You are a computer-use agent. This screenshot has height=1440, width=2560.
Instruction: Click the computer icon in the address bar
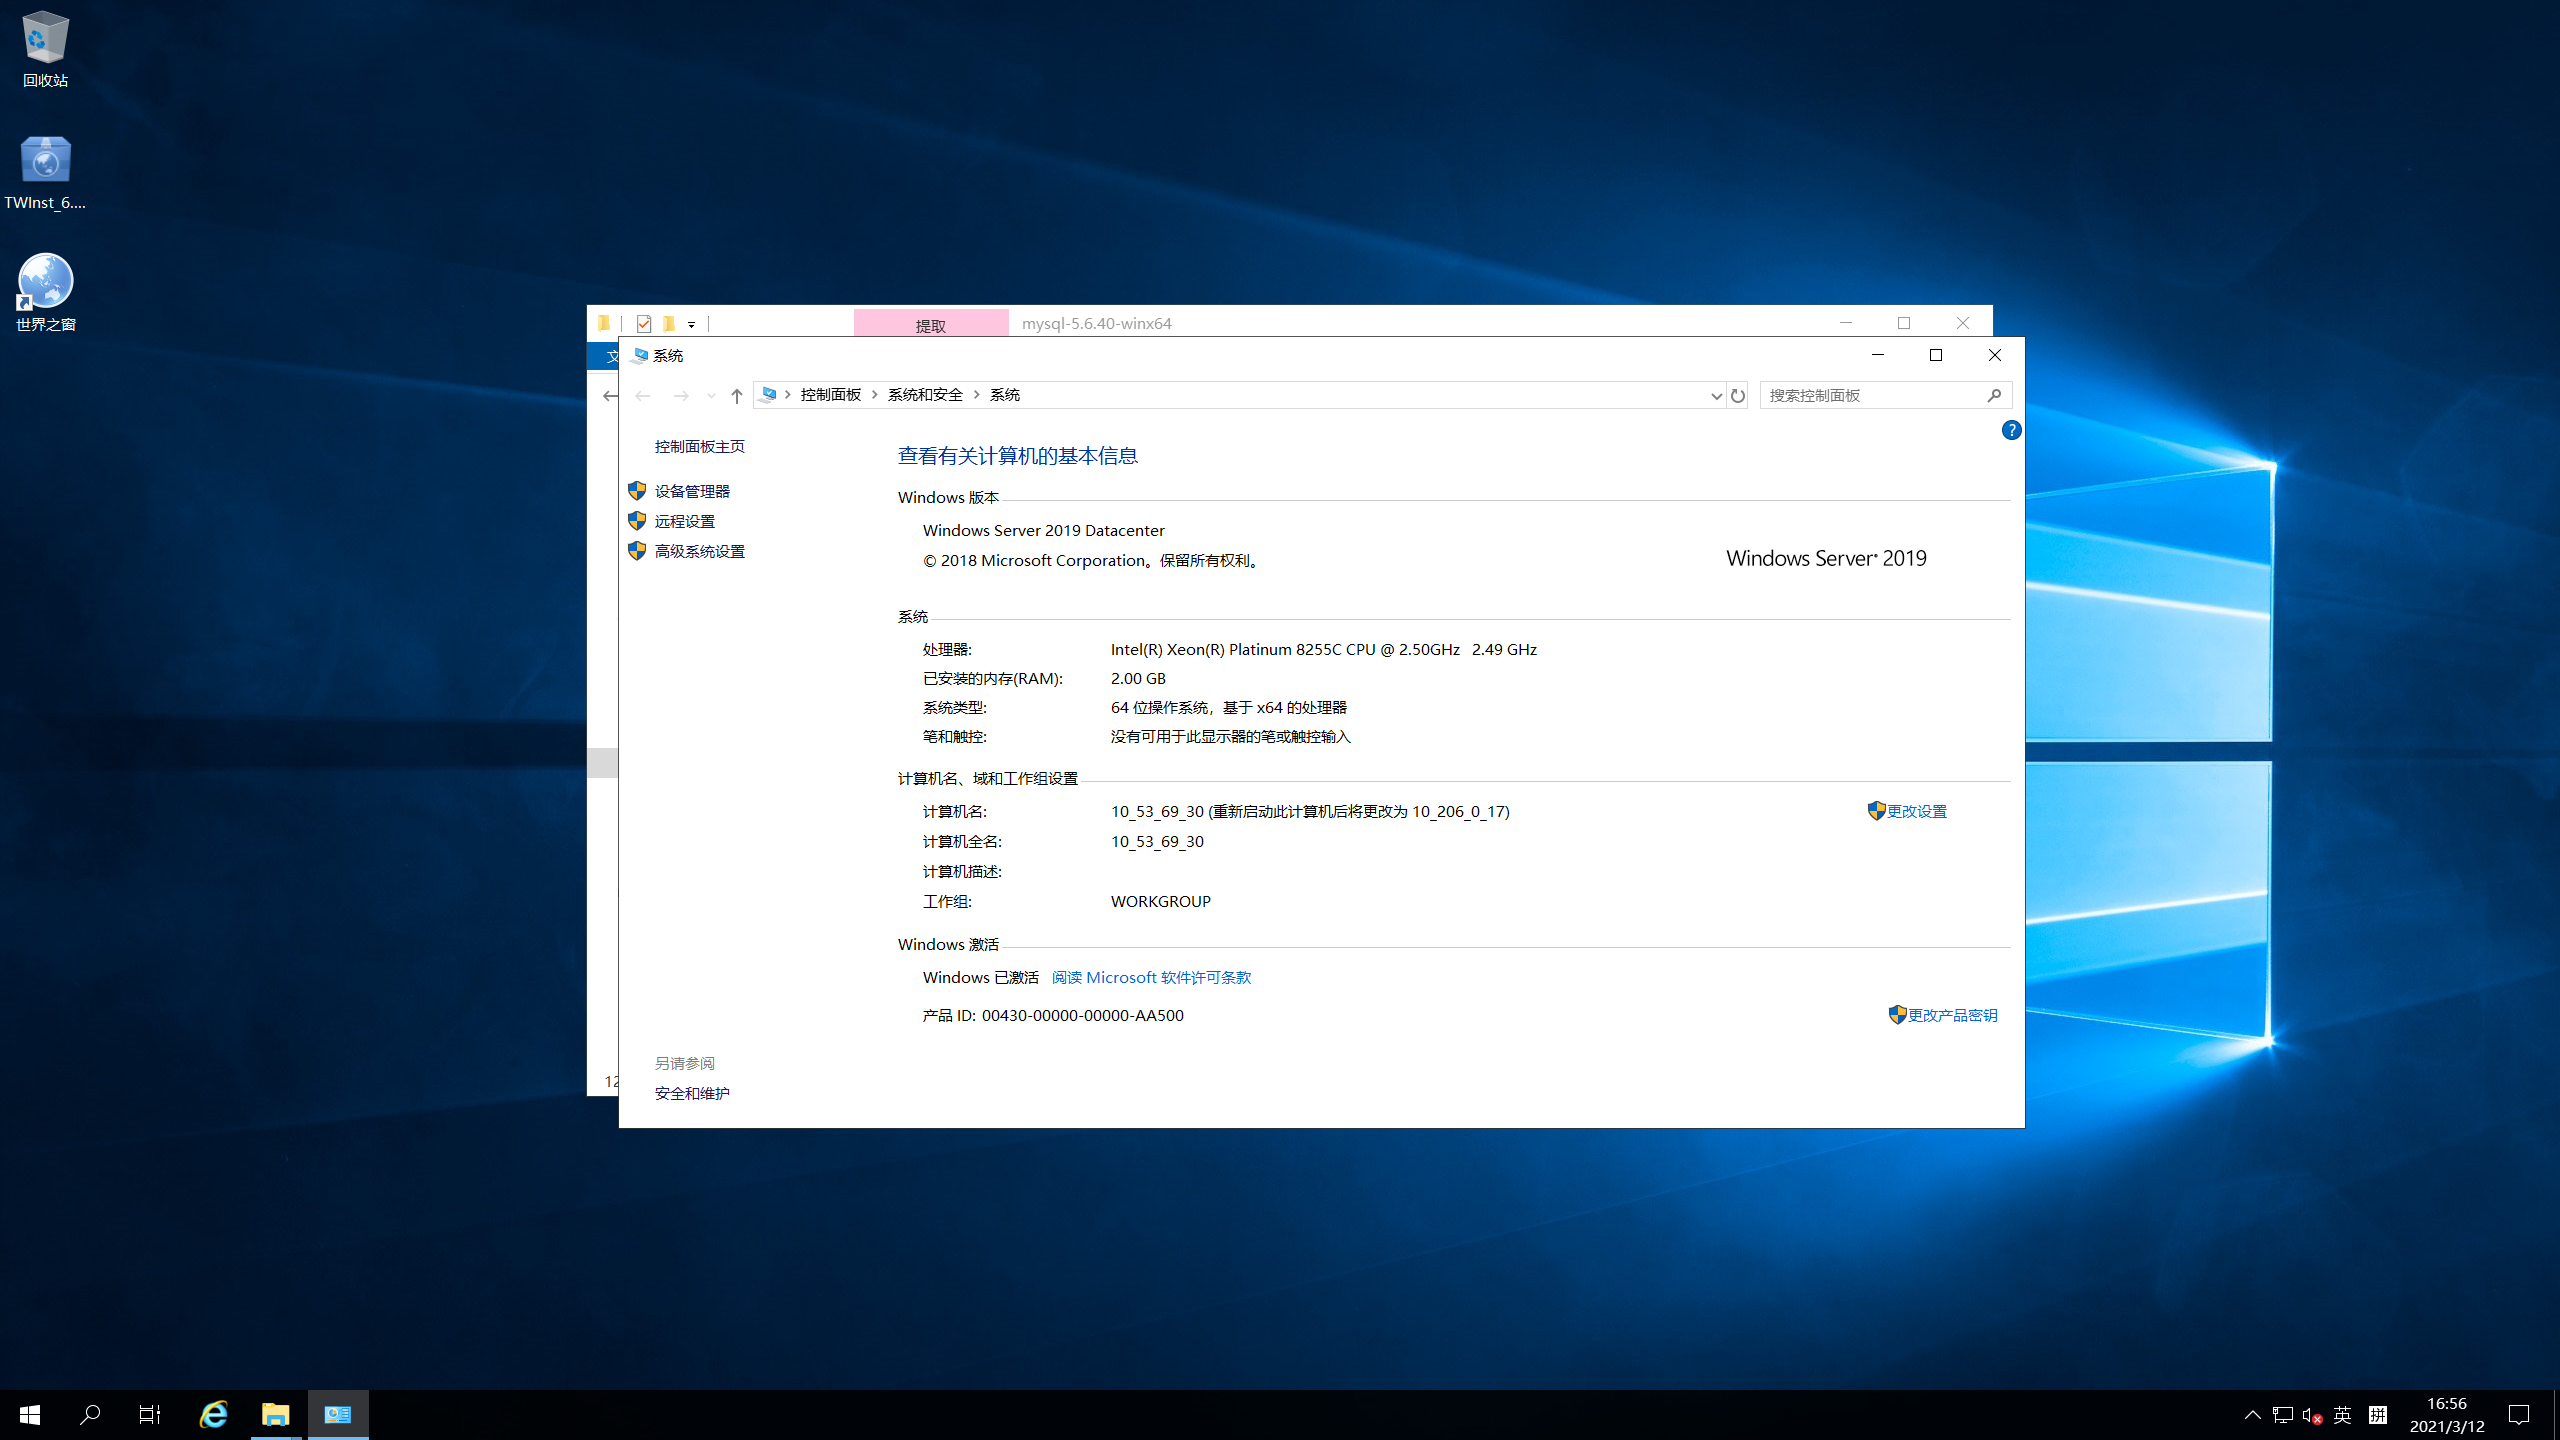(768, 395)
